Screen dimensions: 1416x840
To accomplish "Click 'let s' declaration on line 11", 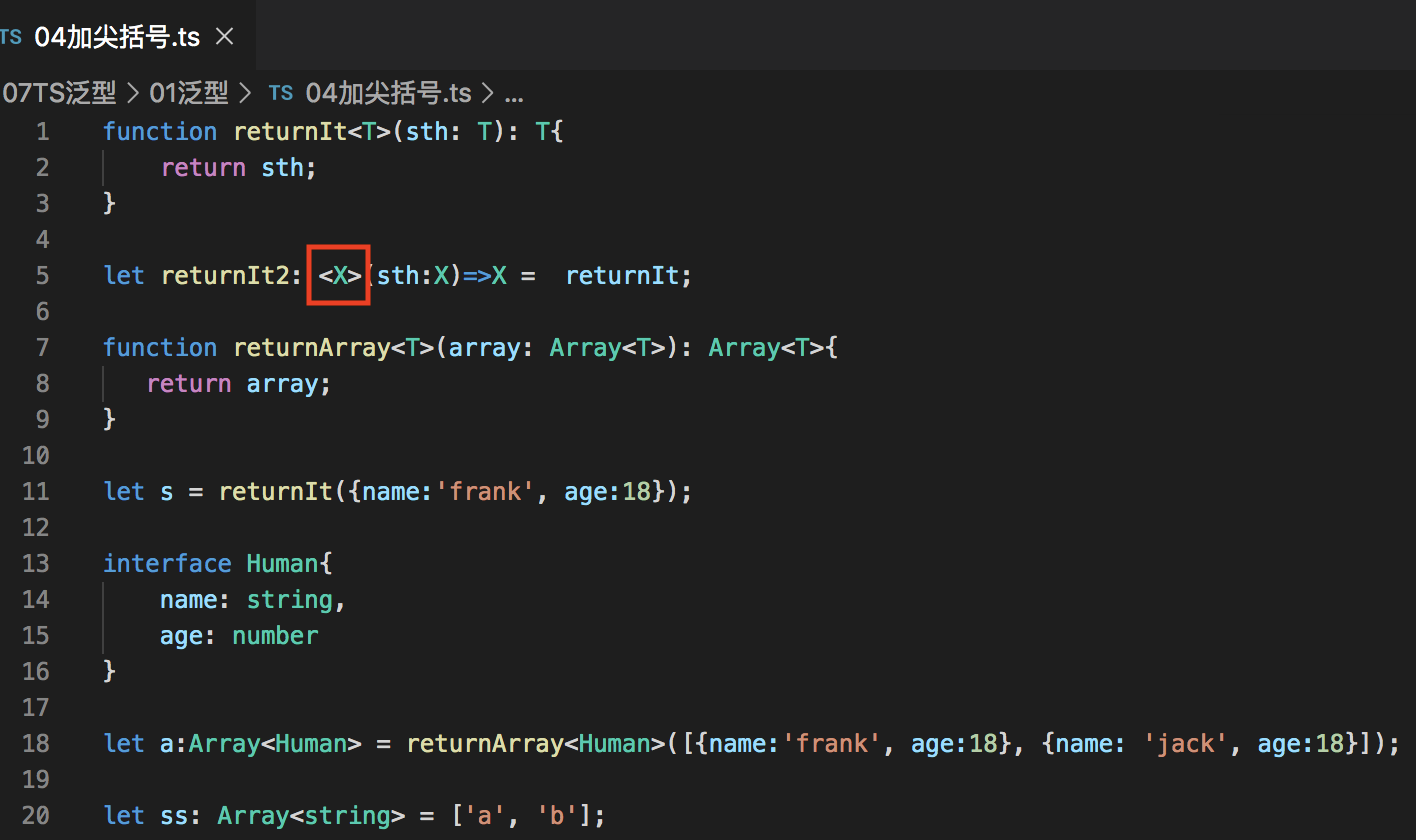I will (x=139, y=491).
